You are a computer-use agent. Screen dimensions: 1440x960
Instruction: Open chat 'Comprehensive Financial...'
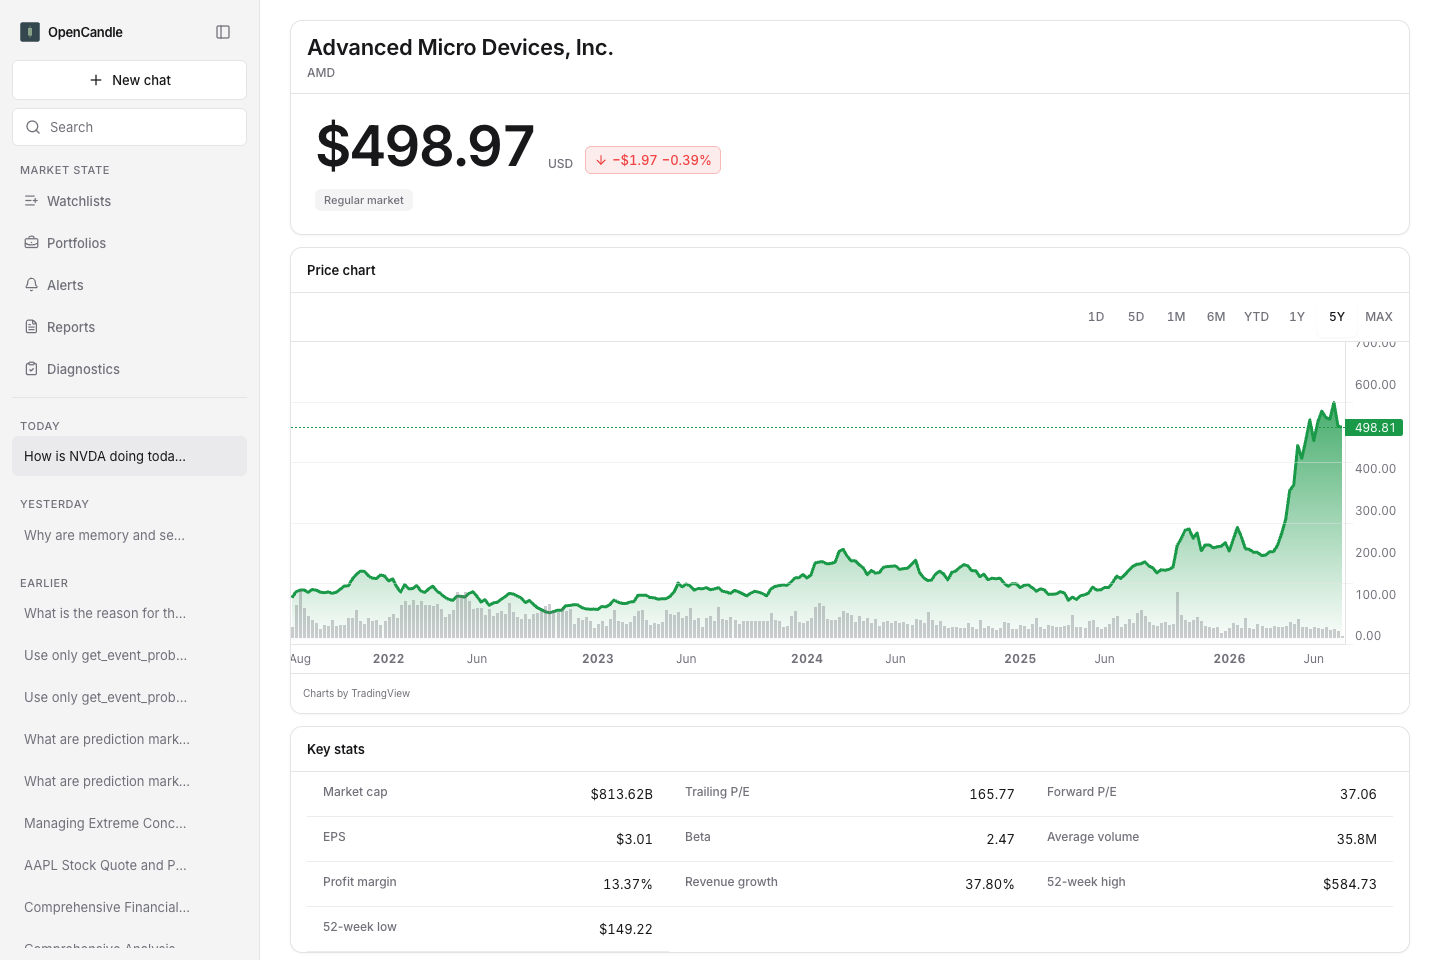tap(129, 907)
